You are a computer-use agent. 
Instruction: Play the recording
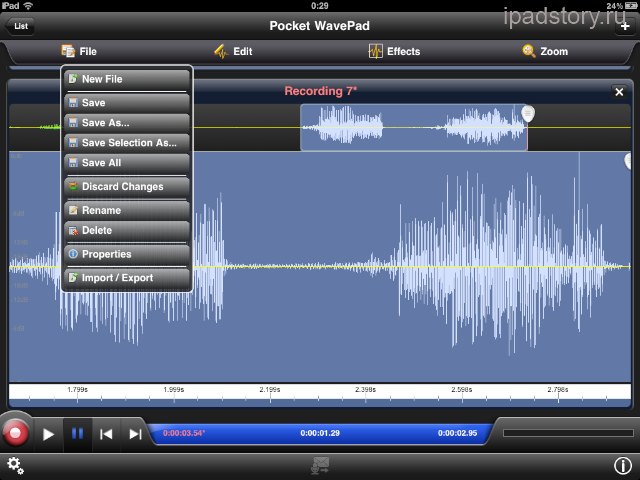pos(48,434)
